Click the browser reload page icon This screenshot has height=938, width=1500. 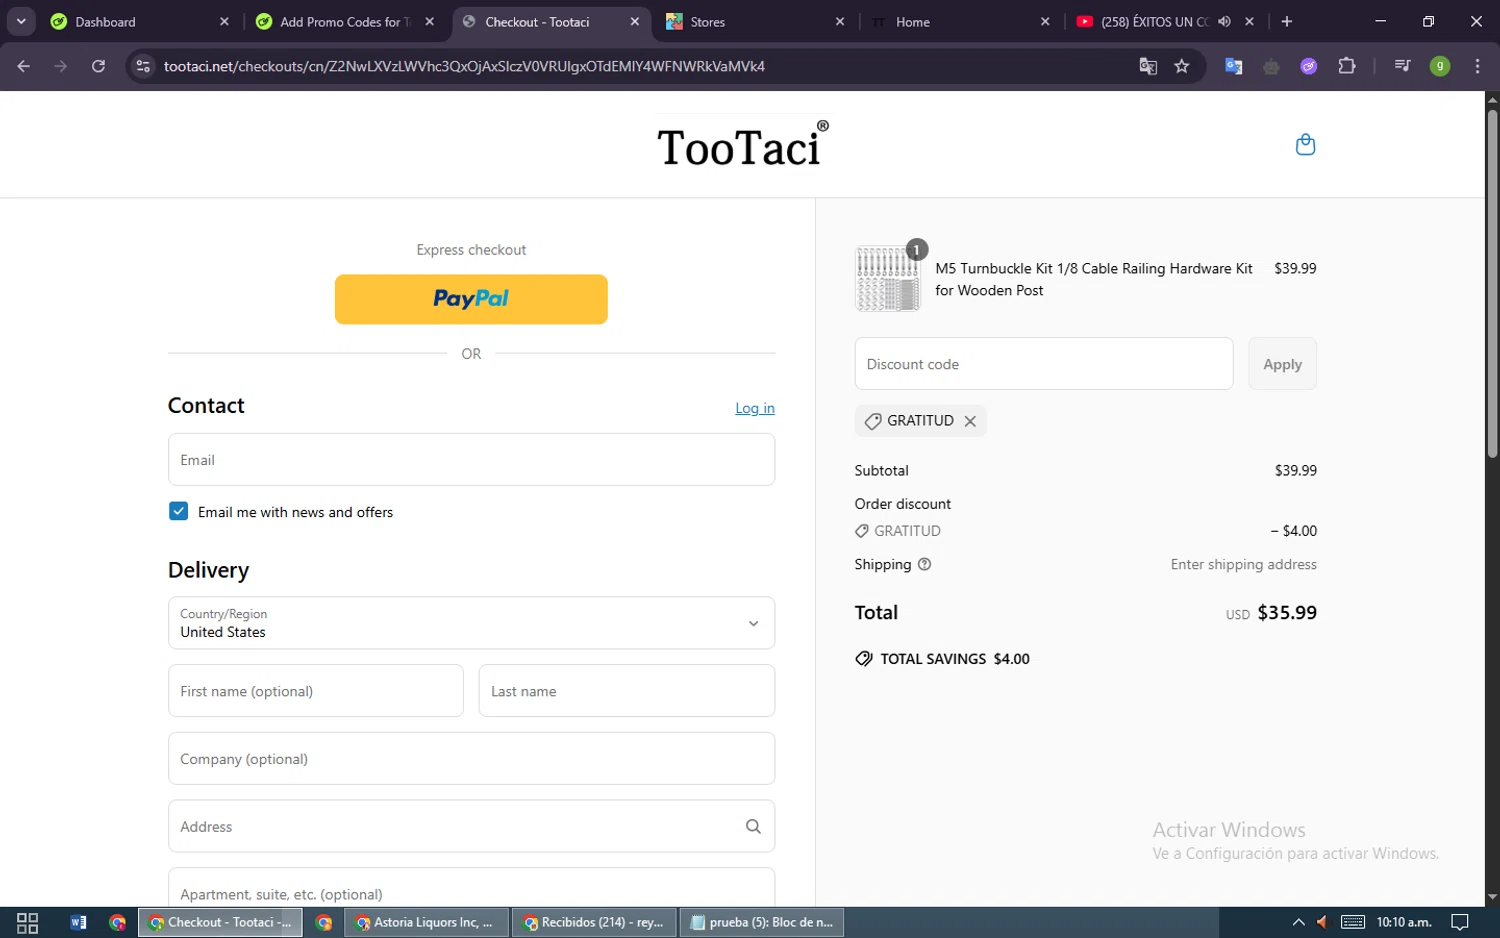(98, 66)
